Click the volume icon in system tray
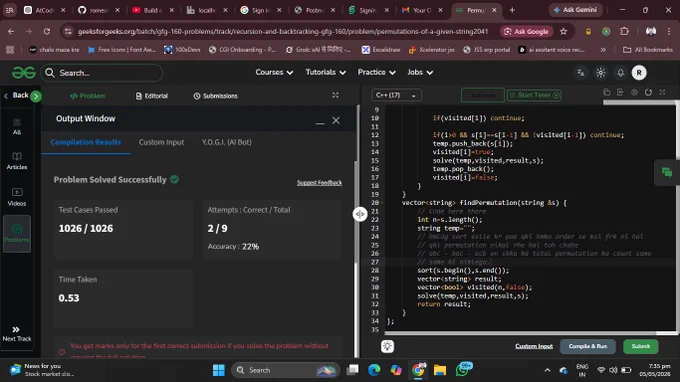 (613, 370)
